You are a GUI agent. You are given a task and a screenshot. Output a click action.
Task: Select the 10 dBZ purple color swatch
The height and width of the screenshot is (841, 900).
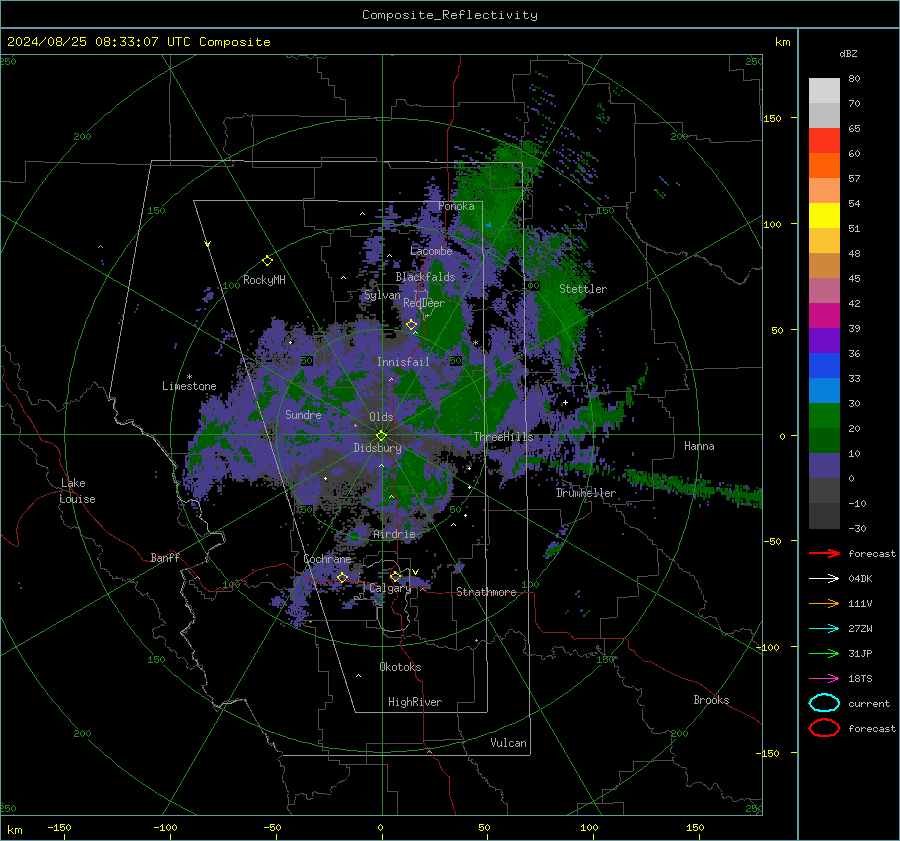824,465
